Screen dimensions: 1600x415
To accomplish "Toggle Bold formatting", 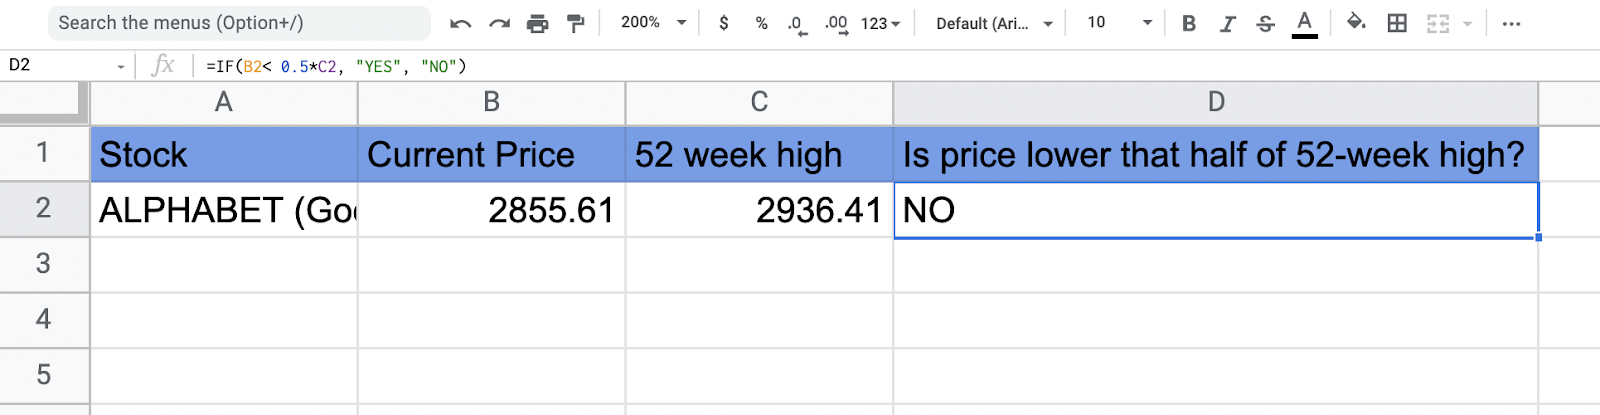I will point(1189,24).
